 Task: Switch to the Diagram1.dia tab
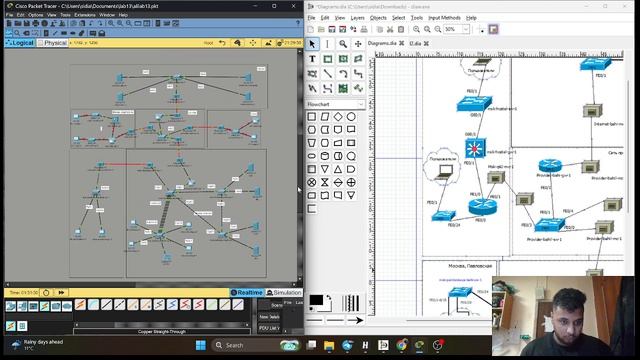tap(382, 43)
